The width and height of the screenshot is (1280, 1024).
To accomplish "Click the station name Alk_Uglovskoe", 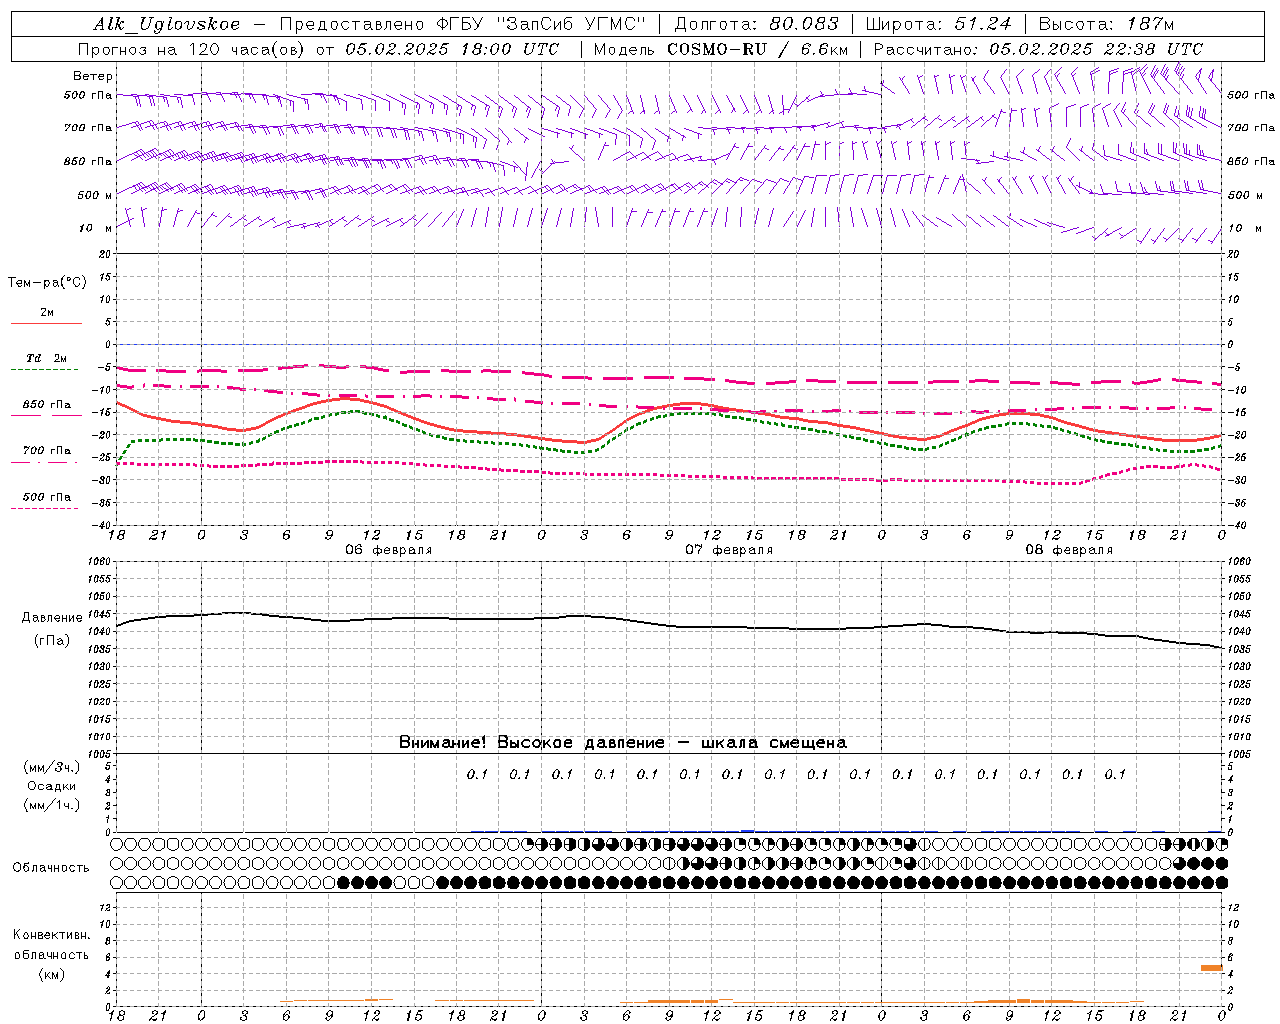I will pos(167,24).
